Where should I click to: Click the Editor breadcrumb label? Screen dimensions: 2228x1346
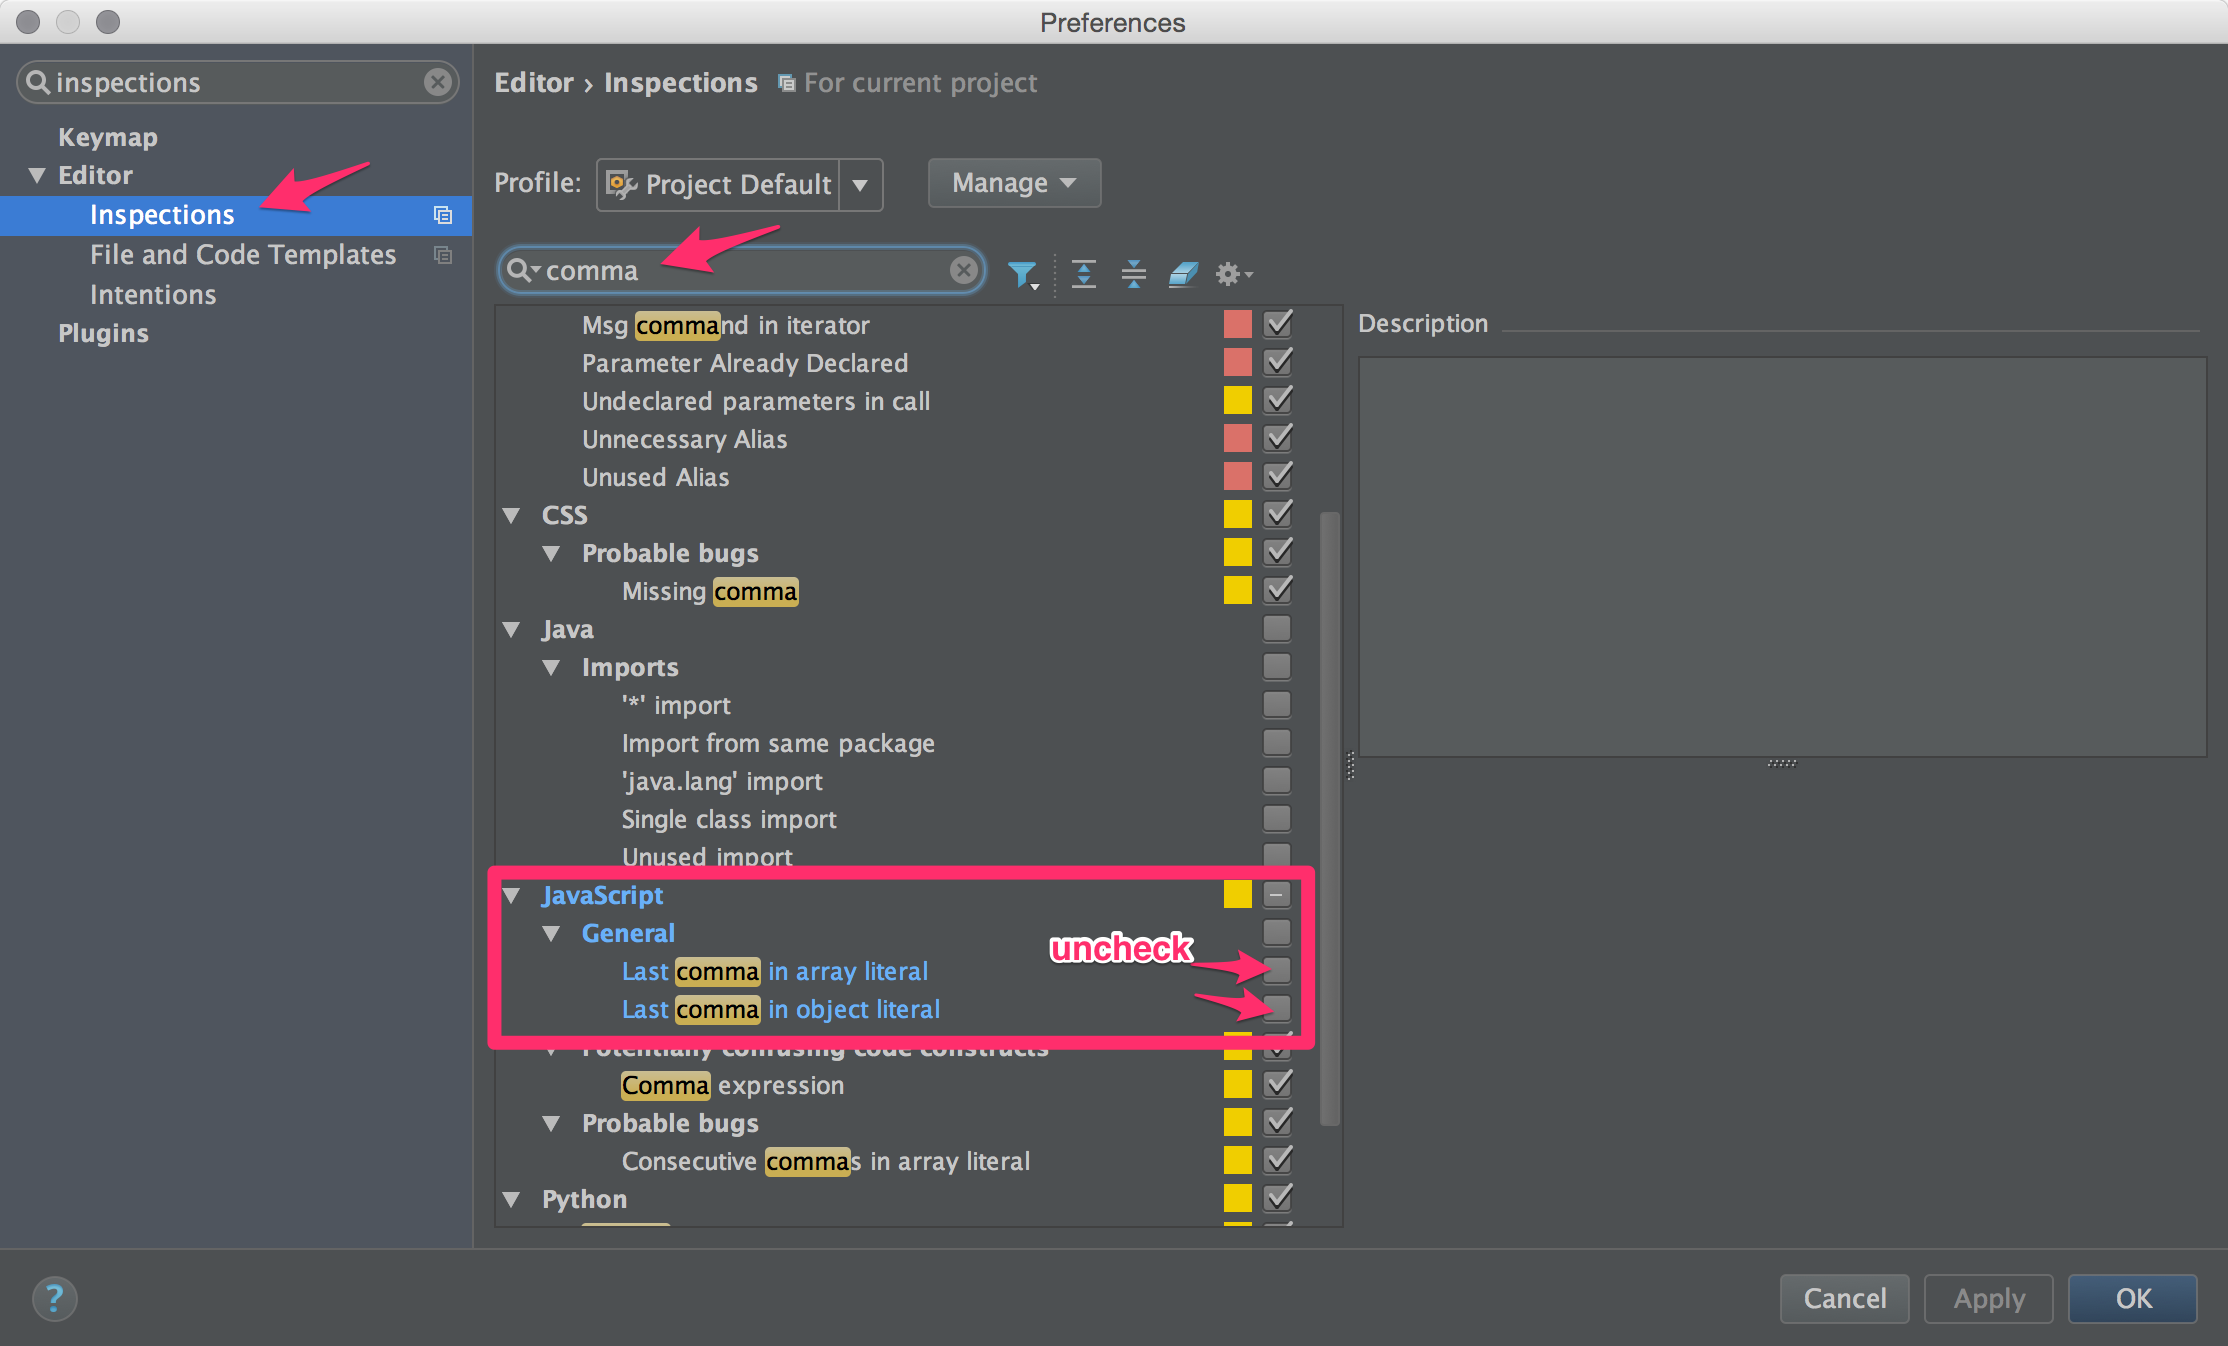click(x=534, y=83)
